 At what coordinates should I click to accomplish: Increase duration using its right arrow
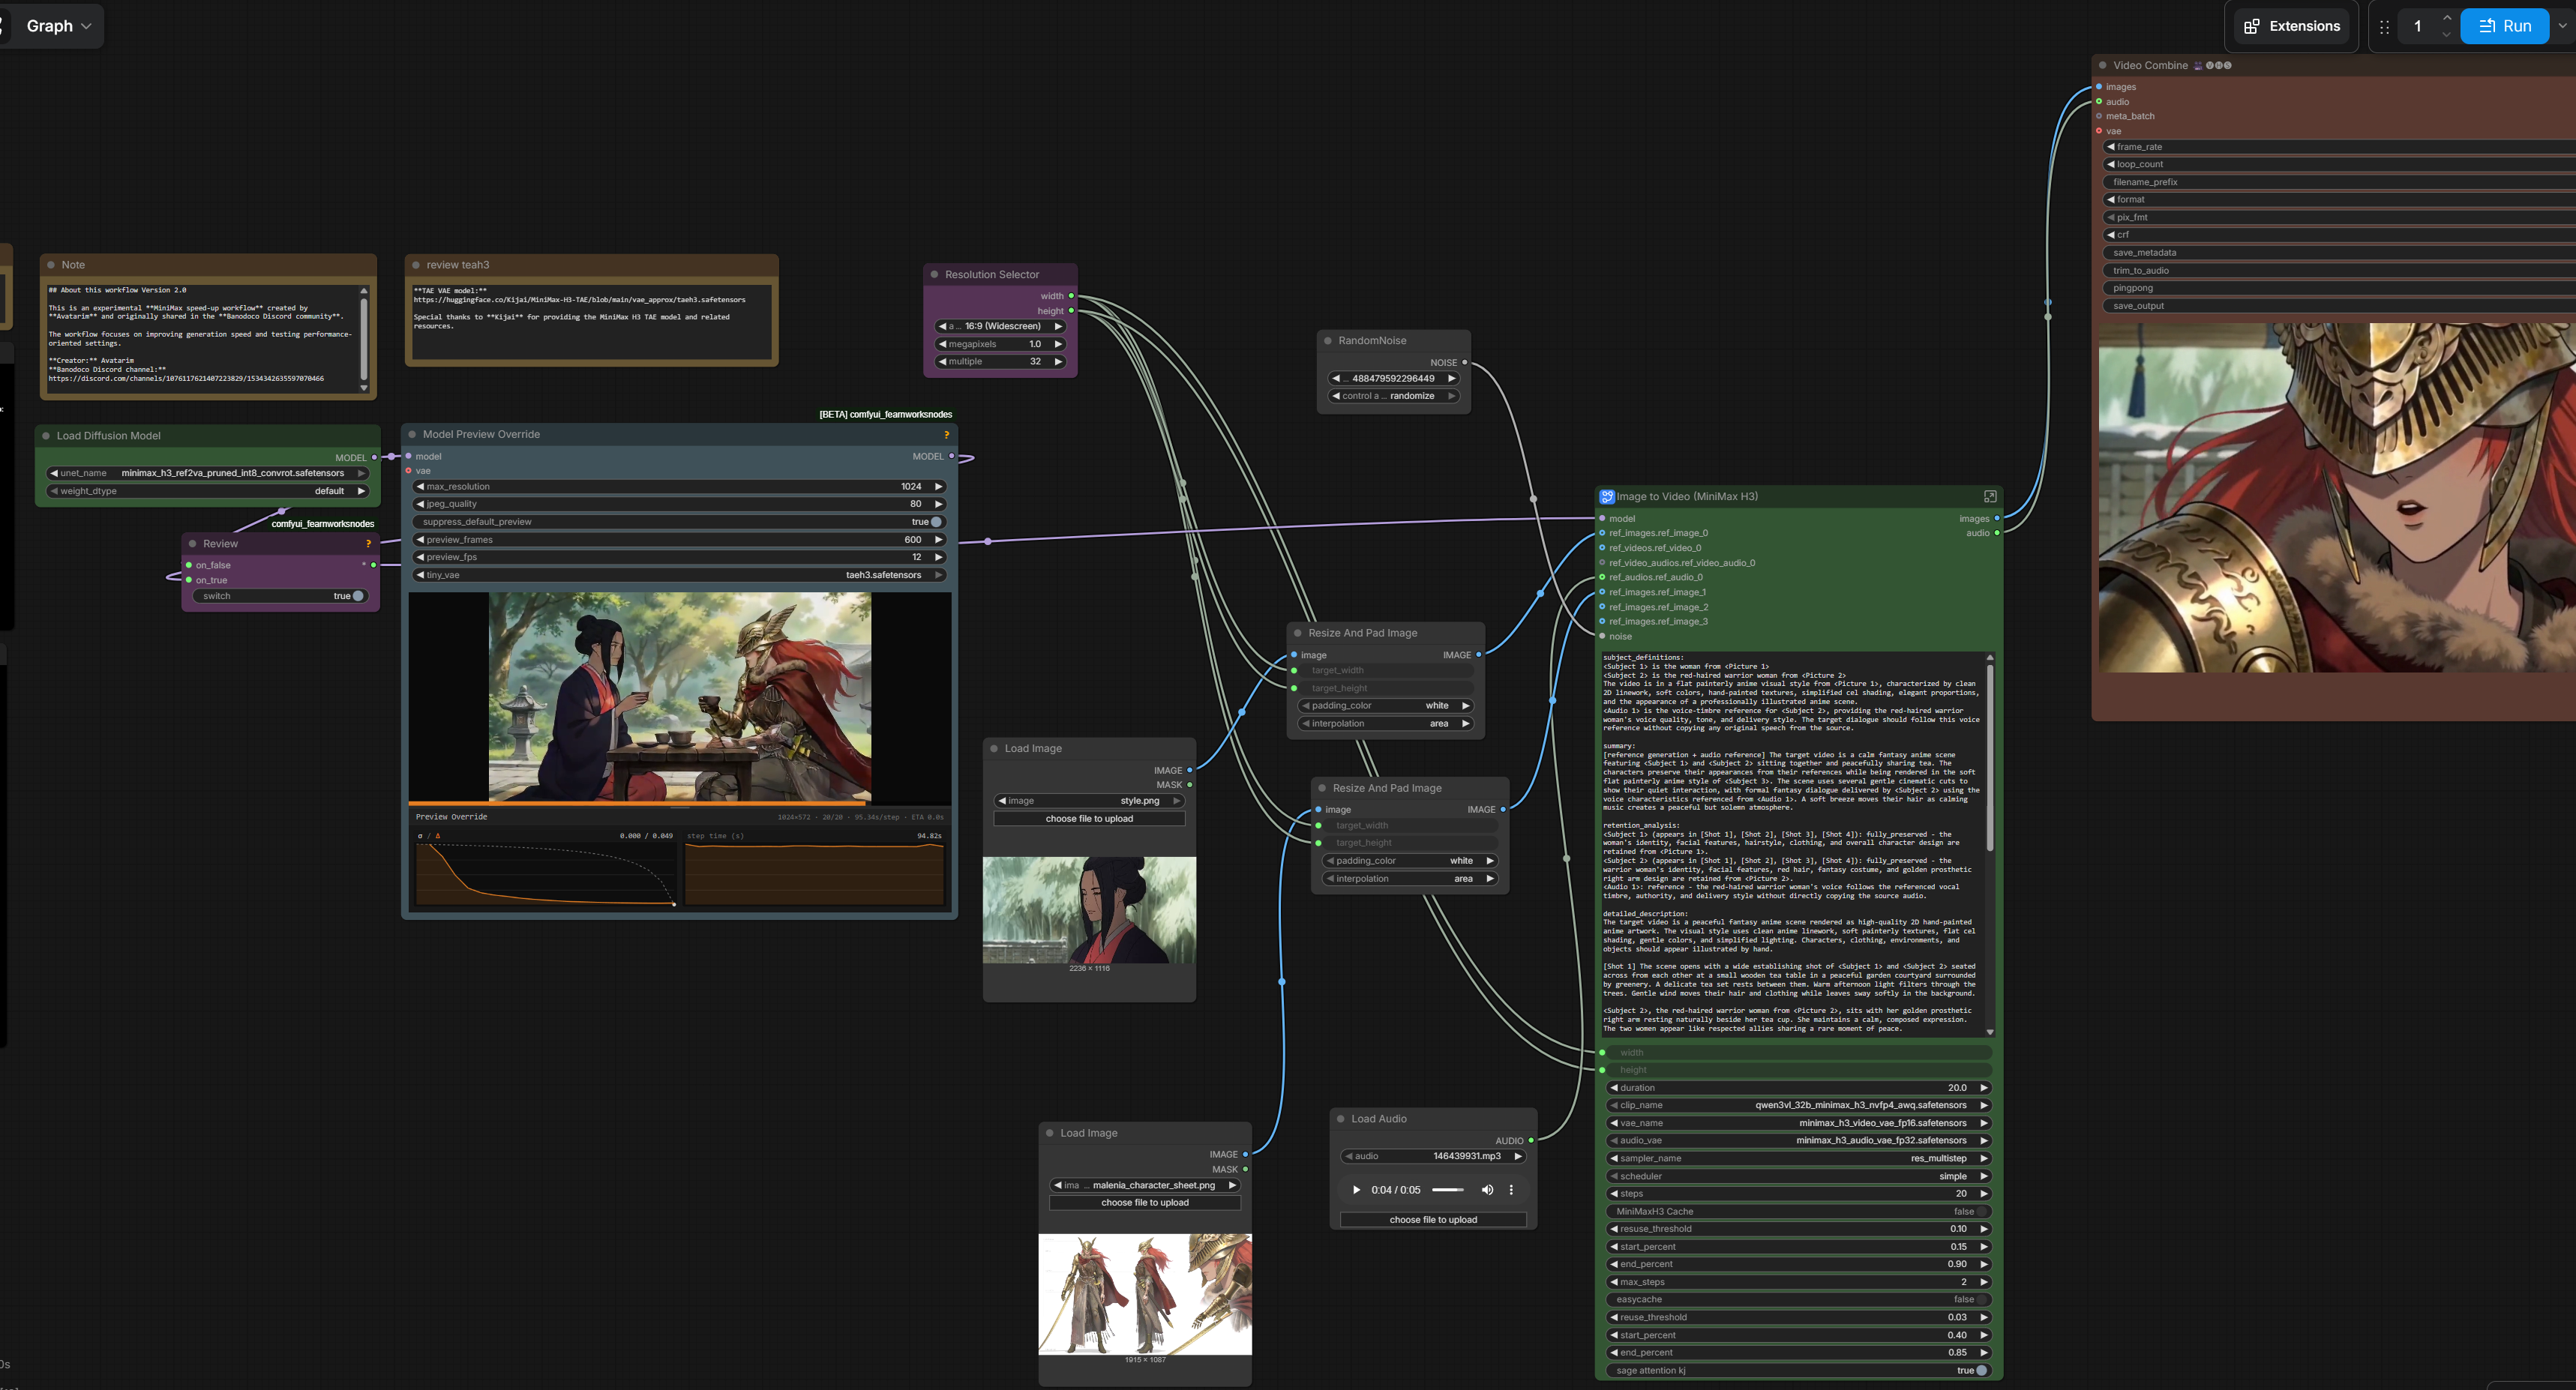[1984, 1088]
